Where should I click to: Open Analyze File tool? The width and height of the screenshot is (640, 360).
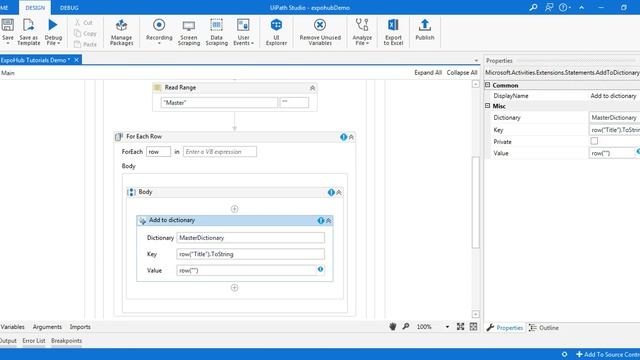tap(362, 32)
